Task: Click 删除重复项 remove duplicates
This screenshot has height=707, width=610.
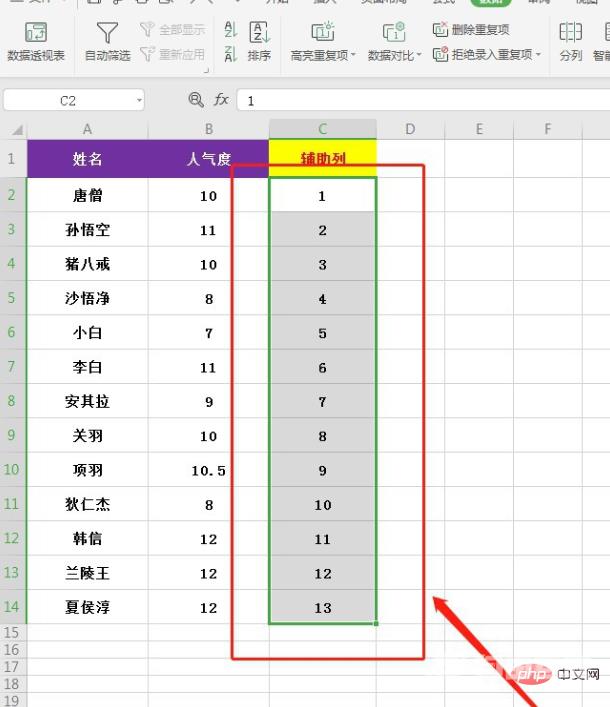Action: [472, 30]
